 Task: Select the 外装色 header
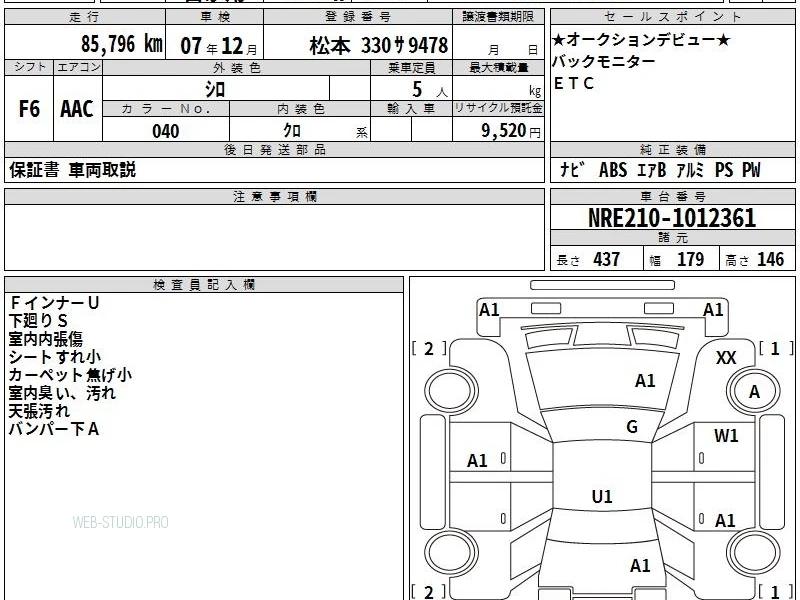coord(236,68)
